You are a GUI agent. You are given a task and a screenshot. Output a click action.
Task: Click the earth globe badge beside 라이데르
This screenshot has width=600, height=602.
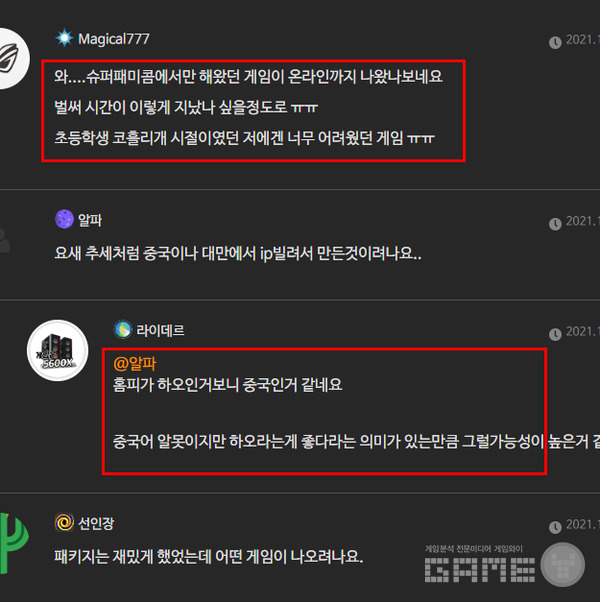tap(123, 330)
